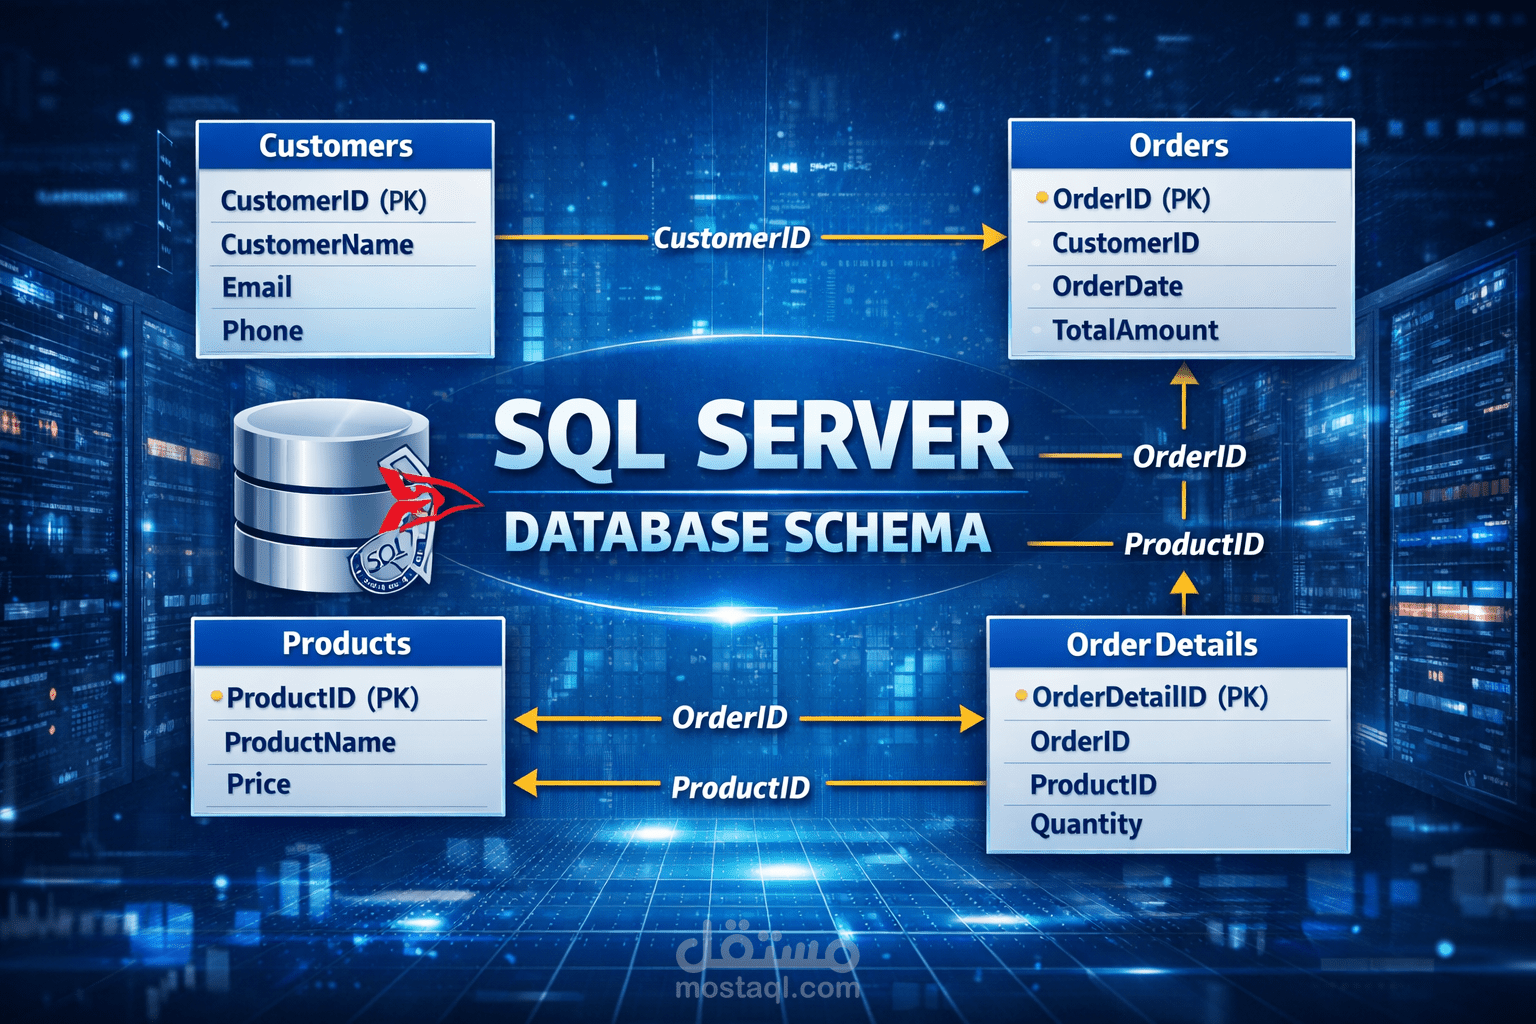Select the Order Details table header
The height and width of the screenshot is (1024, 1536).
pyautogui.click(x=1167, y=644)
